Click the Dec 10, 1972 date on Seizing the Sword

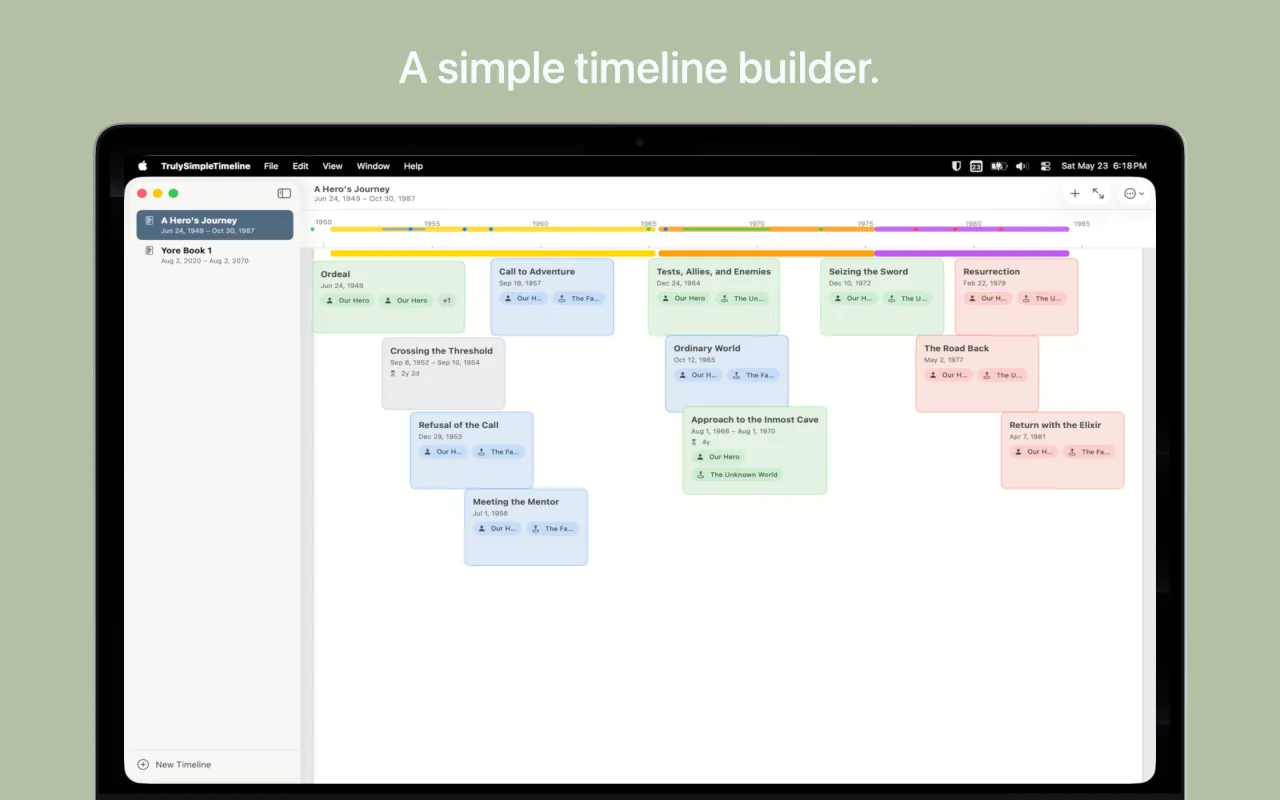point(850,283)
